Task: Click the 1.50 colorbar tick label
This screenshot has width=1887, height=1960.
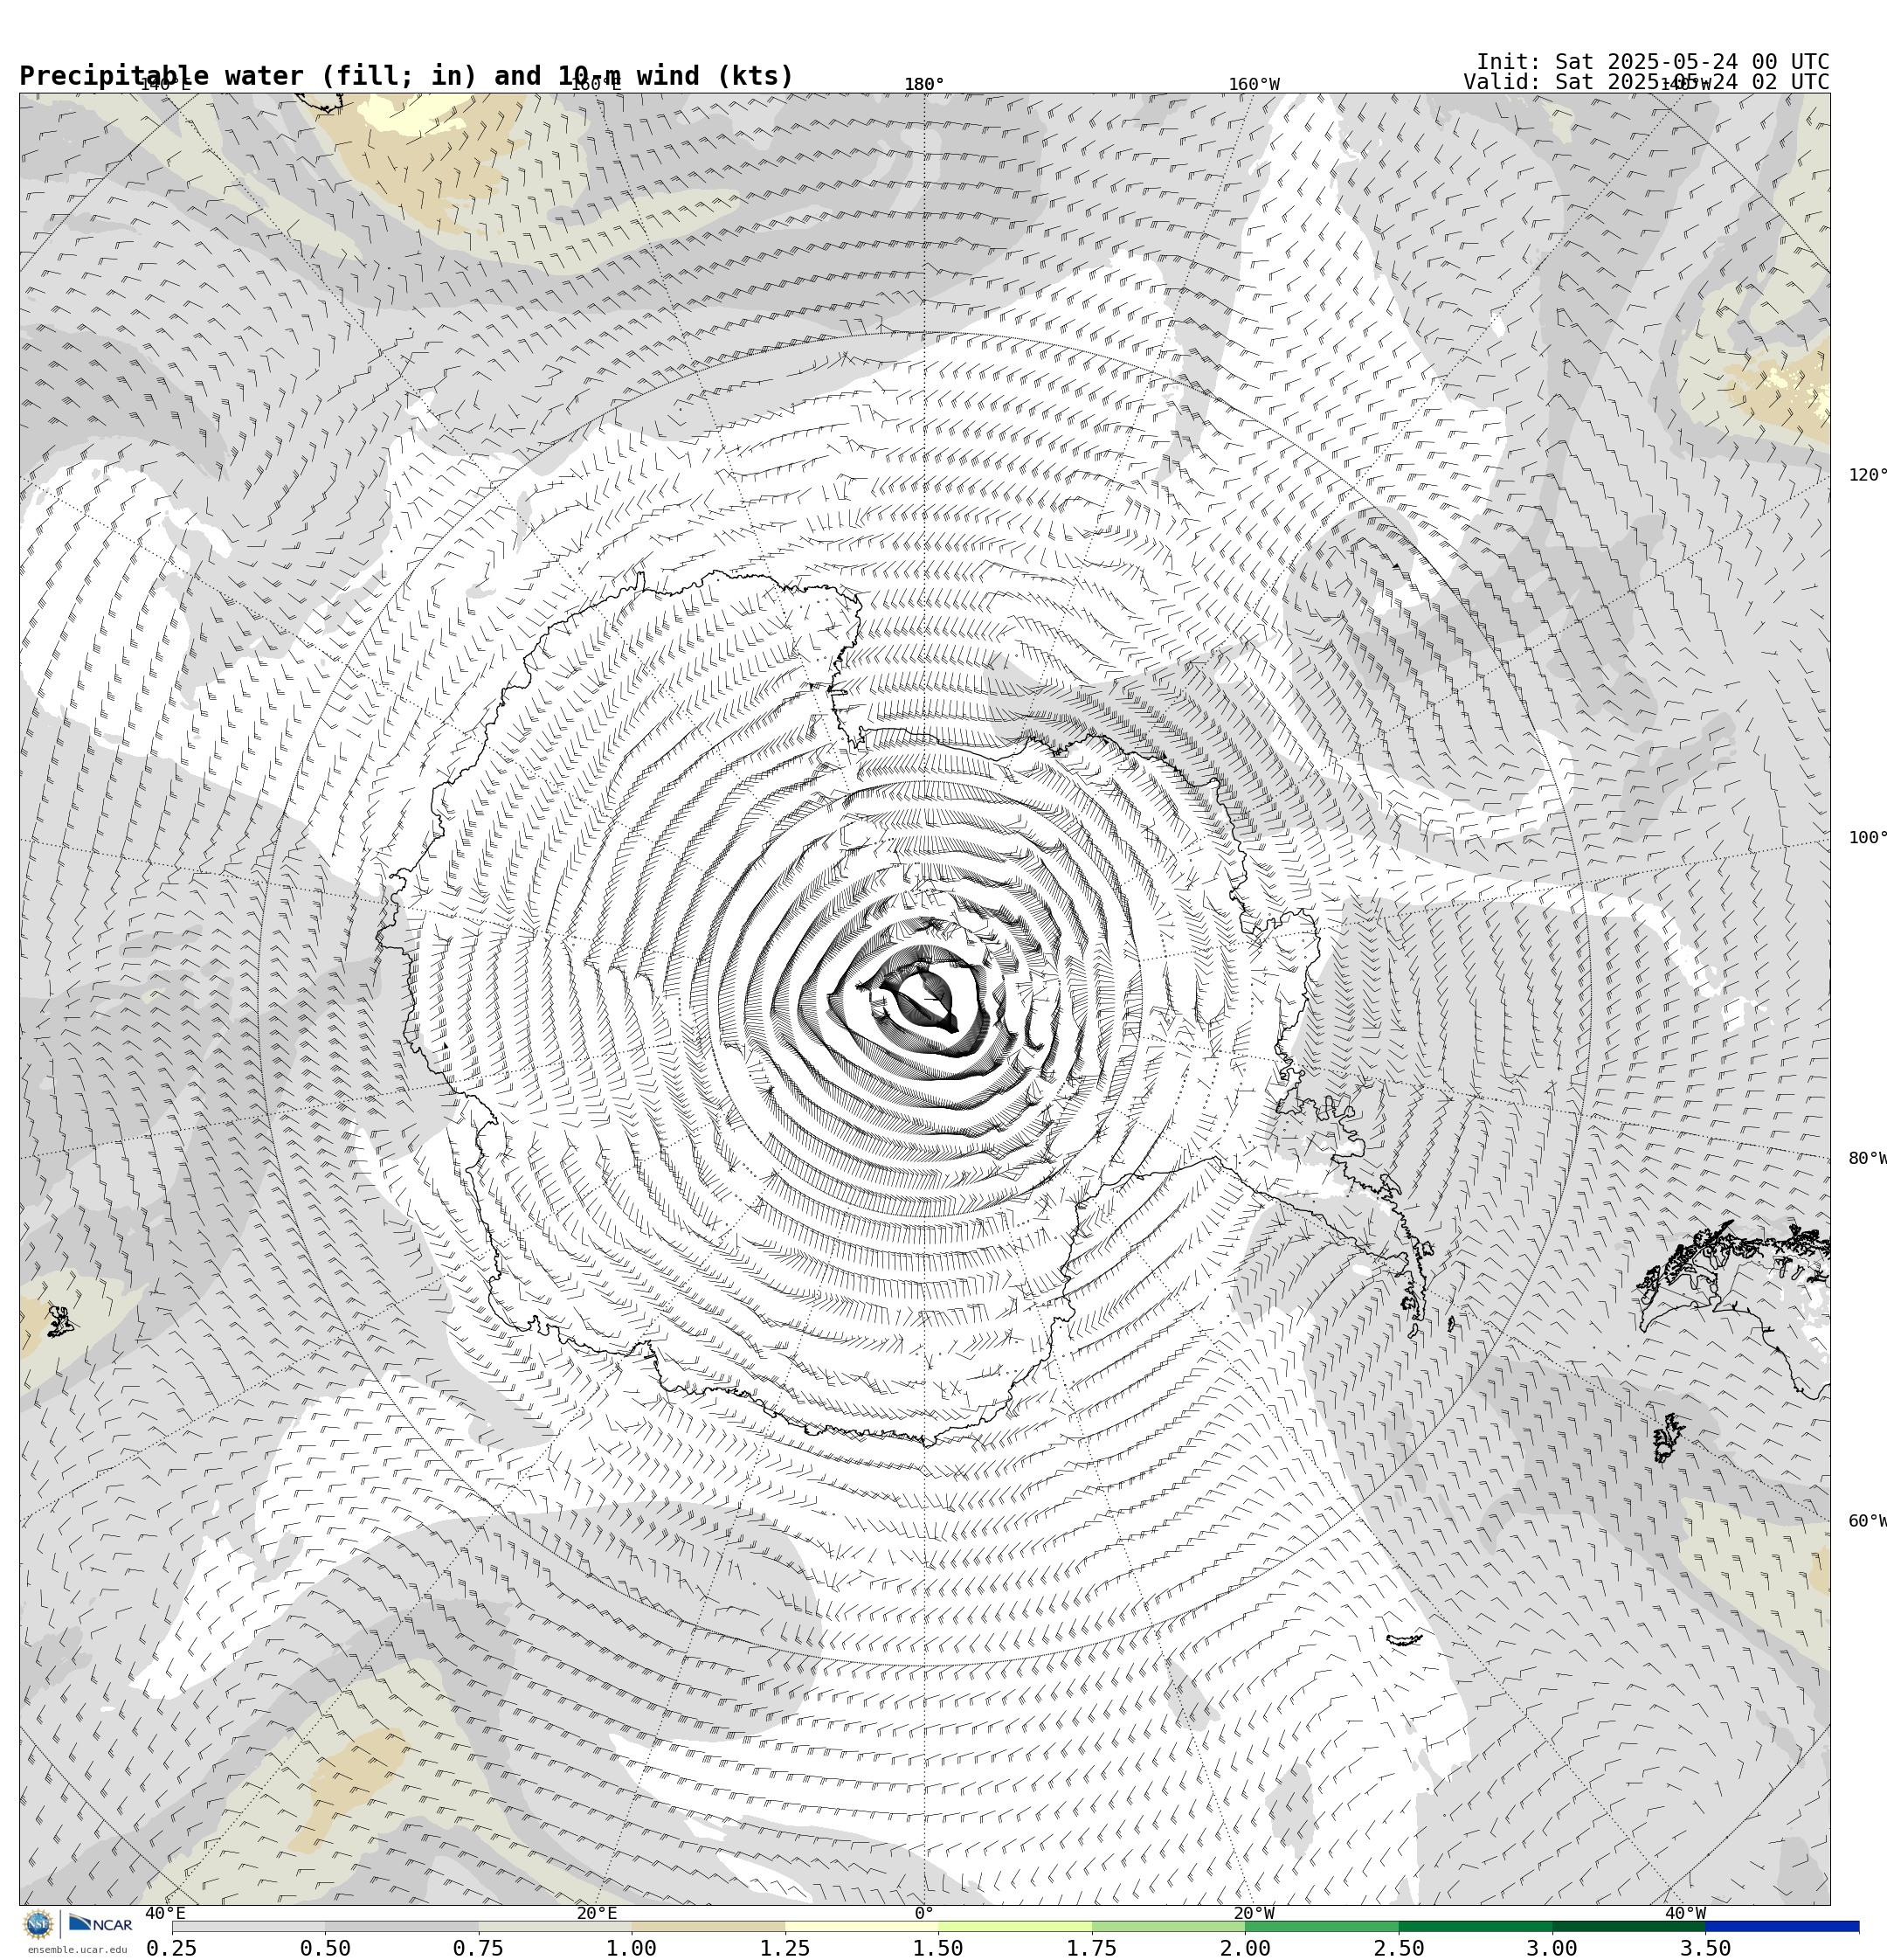Action: [x=938, y=1948]
